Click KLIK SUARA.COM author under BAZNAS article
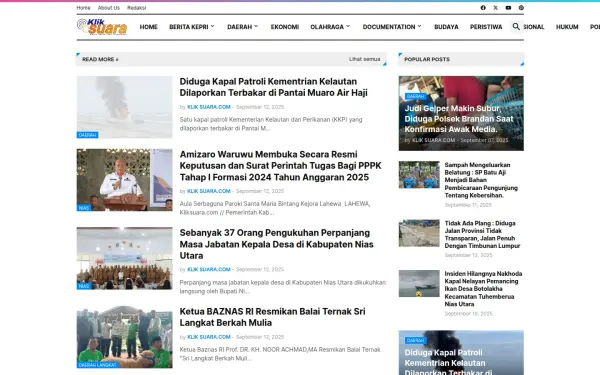The width and height of the screenshot is (600, 375). tap(209, 337)
